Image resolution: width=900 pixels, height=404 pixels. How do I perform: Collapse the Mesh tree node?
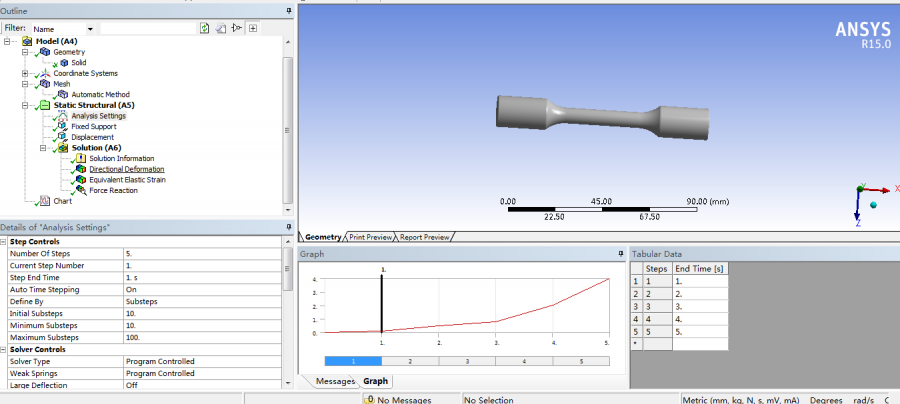point(25,84)
